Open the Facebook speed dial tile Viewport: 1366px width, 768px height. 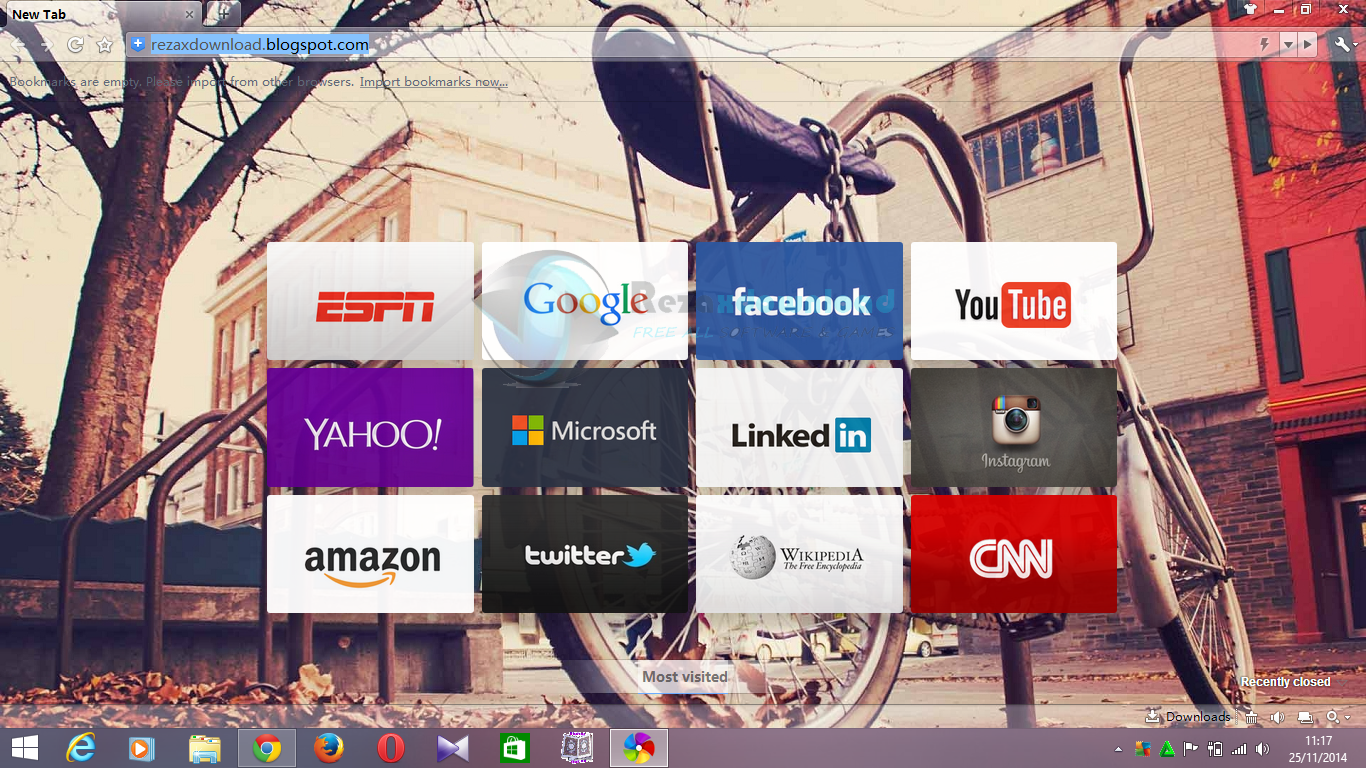coord(799,301)
